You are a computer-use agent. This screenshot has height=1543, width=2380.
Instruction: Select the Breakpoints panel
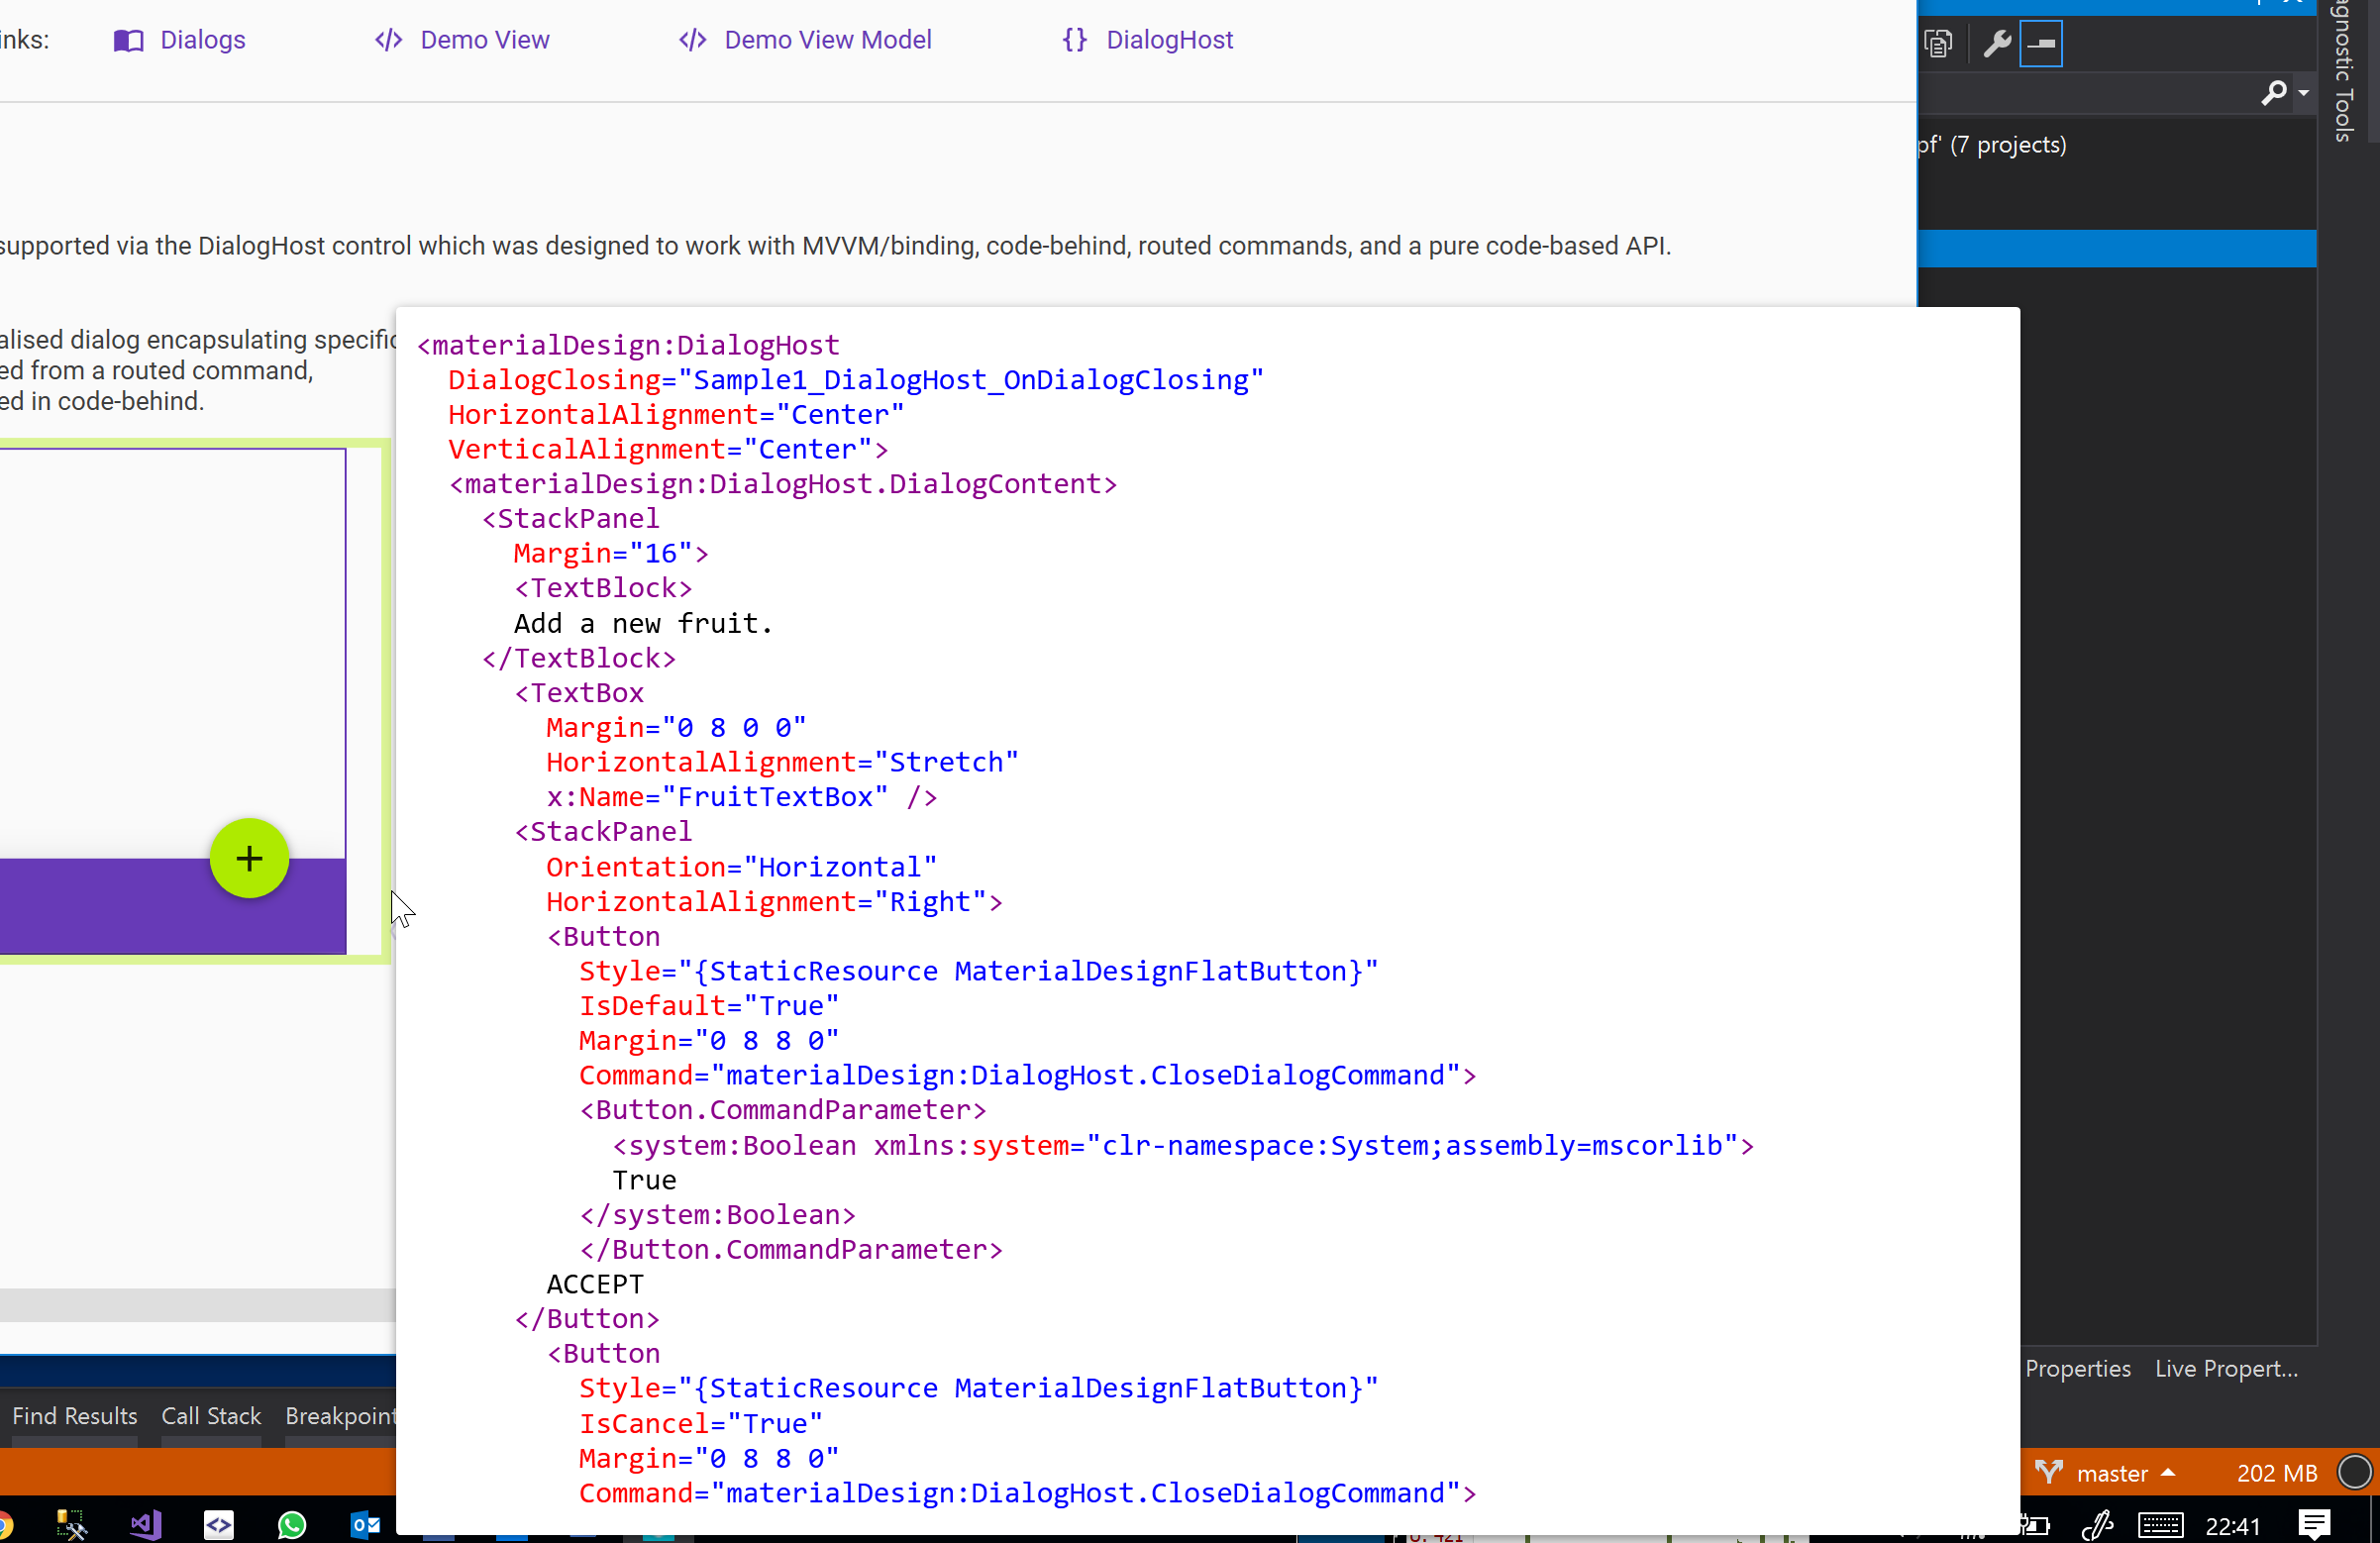click(x=341, y=1416)
